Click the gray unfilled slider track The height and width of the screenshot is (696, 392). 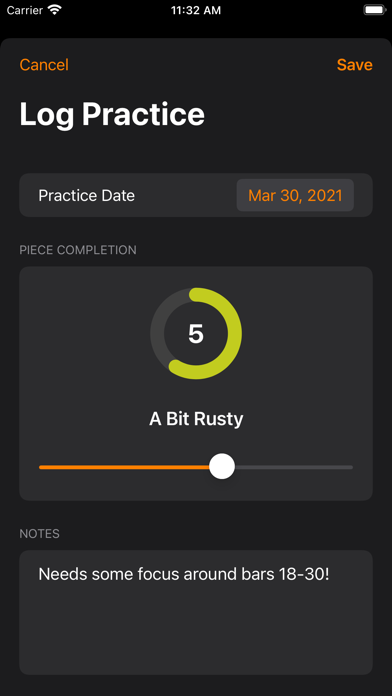(293, 467)
